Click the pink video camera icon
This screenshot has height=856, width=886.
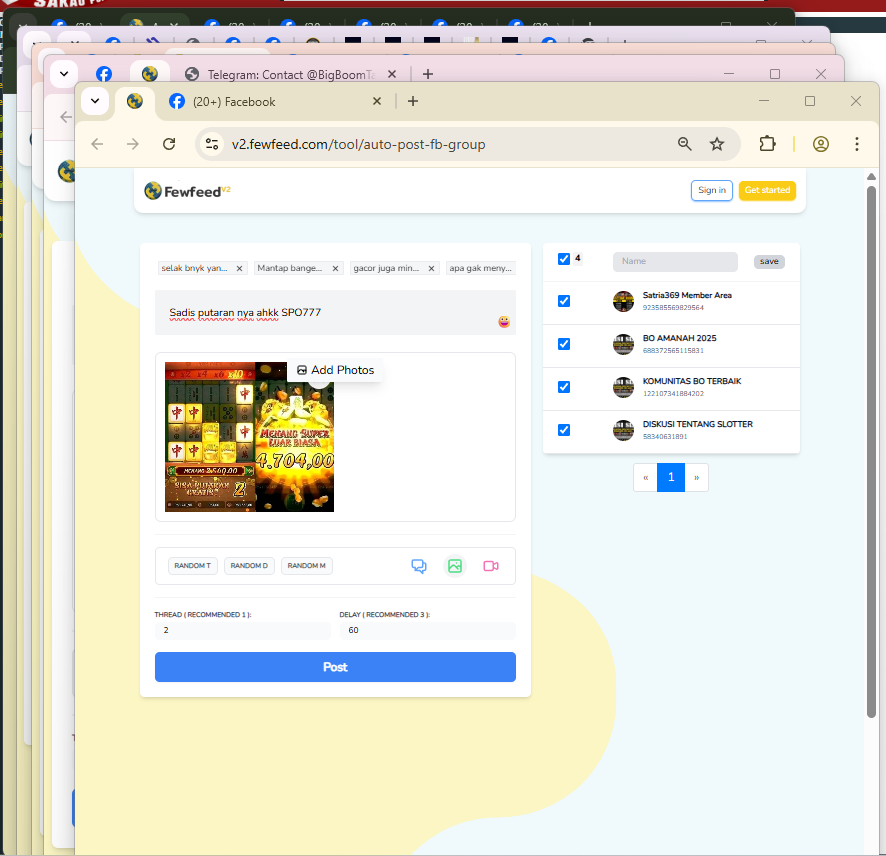[x=490, y=566]
